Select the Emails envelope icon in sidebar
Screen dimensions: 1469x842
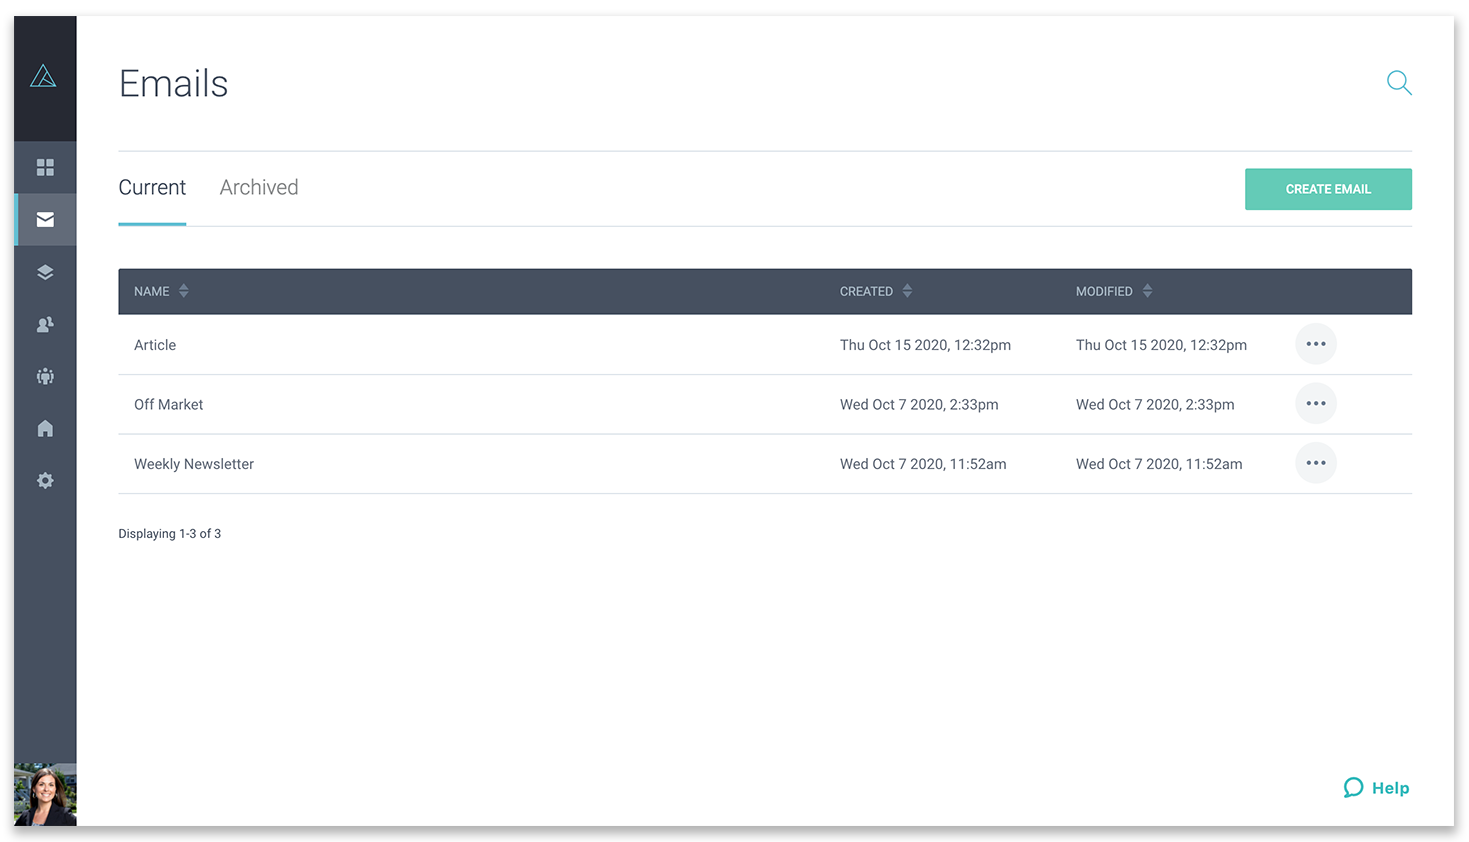pos(45,219)
